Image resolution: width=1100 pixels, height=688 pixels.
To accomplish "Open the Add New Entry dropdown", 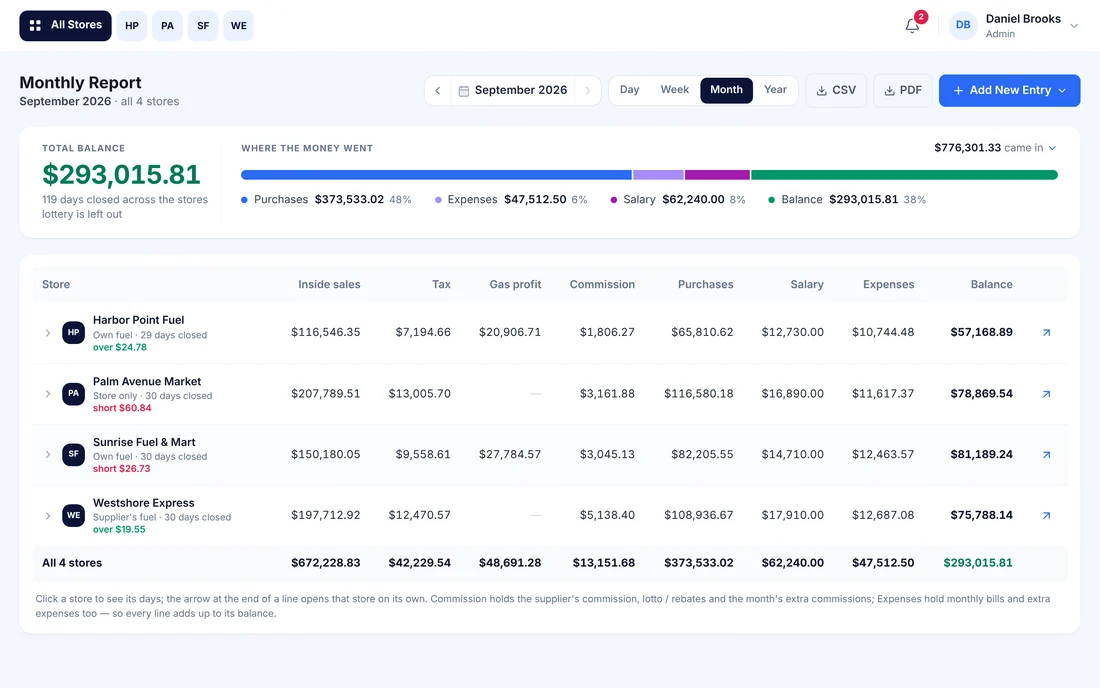I will (x=1009, y=90).
